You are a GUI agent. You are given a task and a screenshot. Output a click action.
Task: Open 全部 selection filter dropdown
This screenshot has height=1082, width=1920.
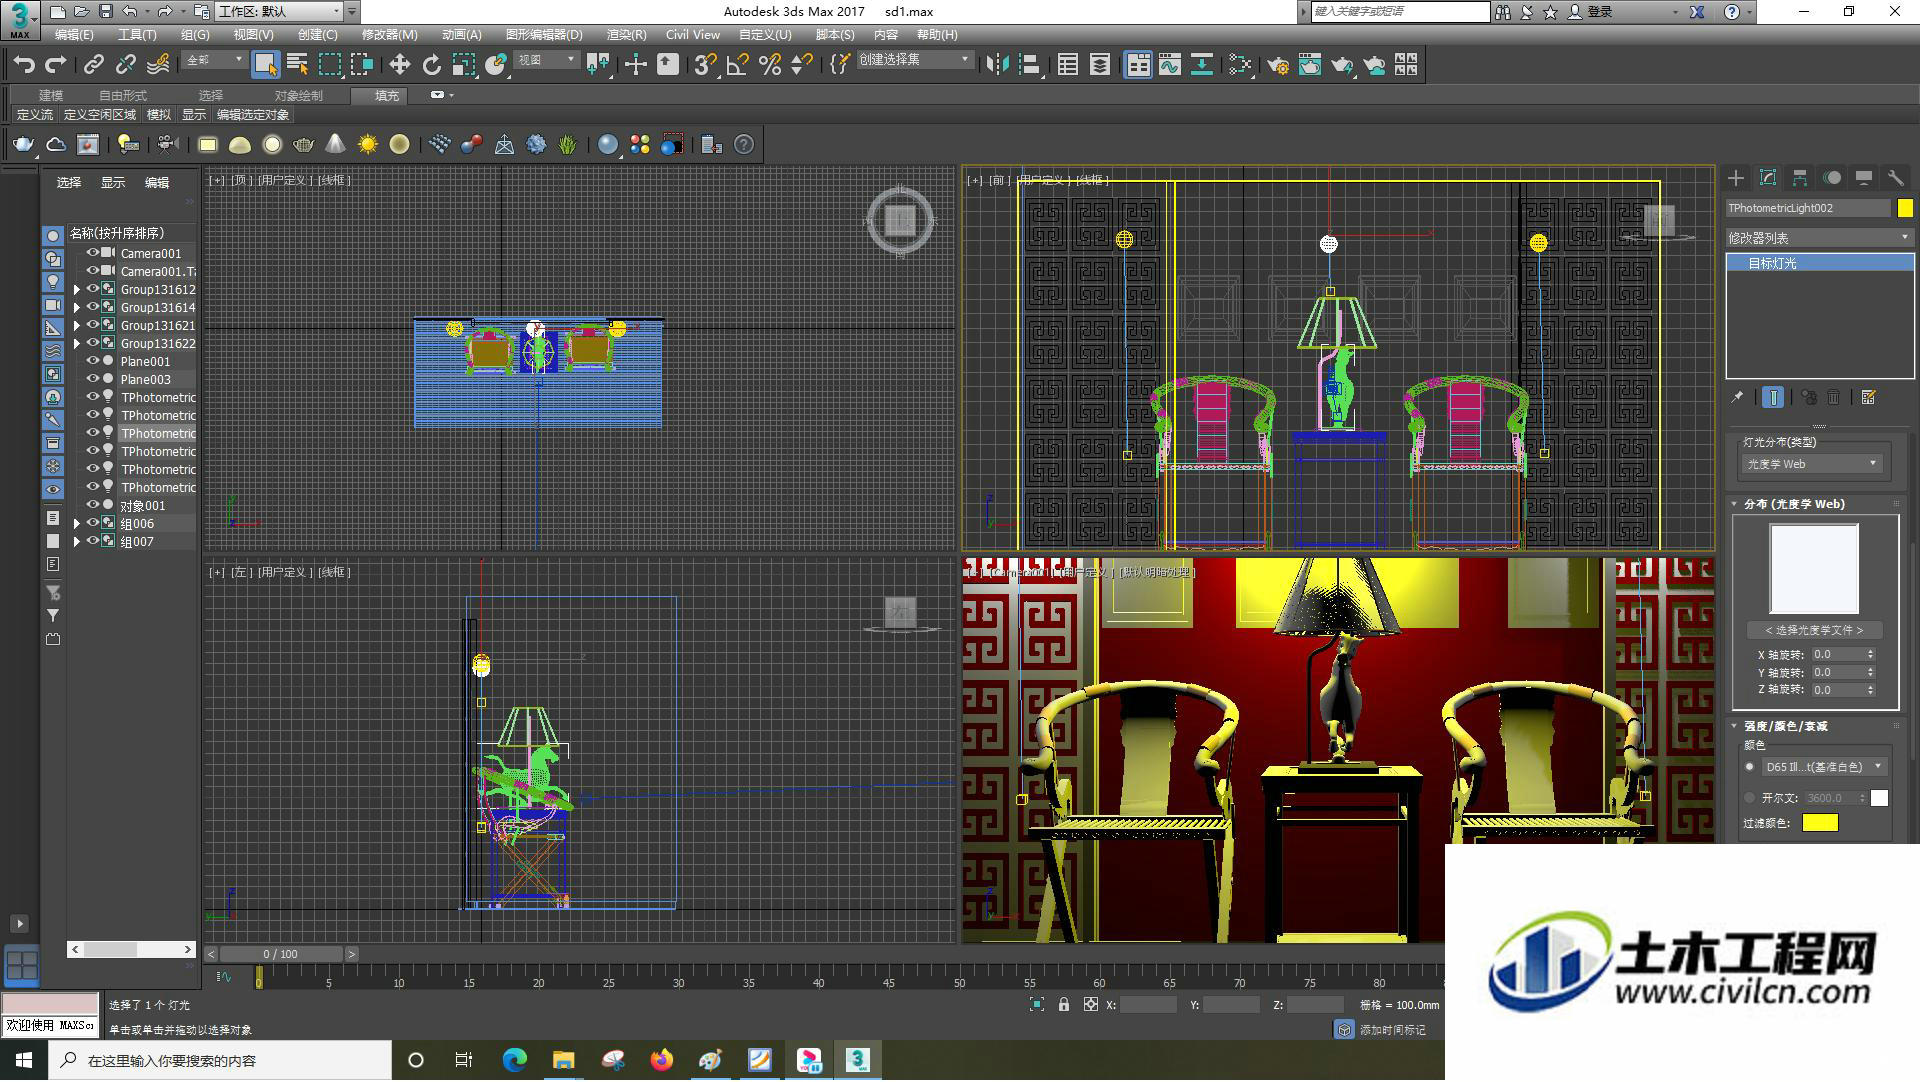[214, 60]
